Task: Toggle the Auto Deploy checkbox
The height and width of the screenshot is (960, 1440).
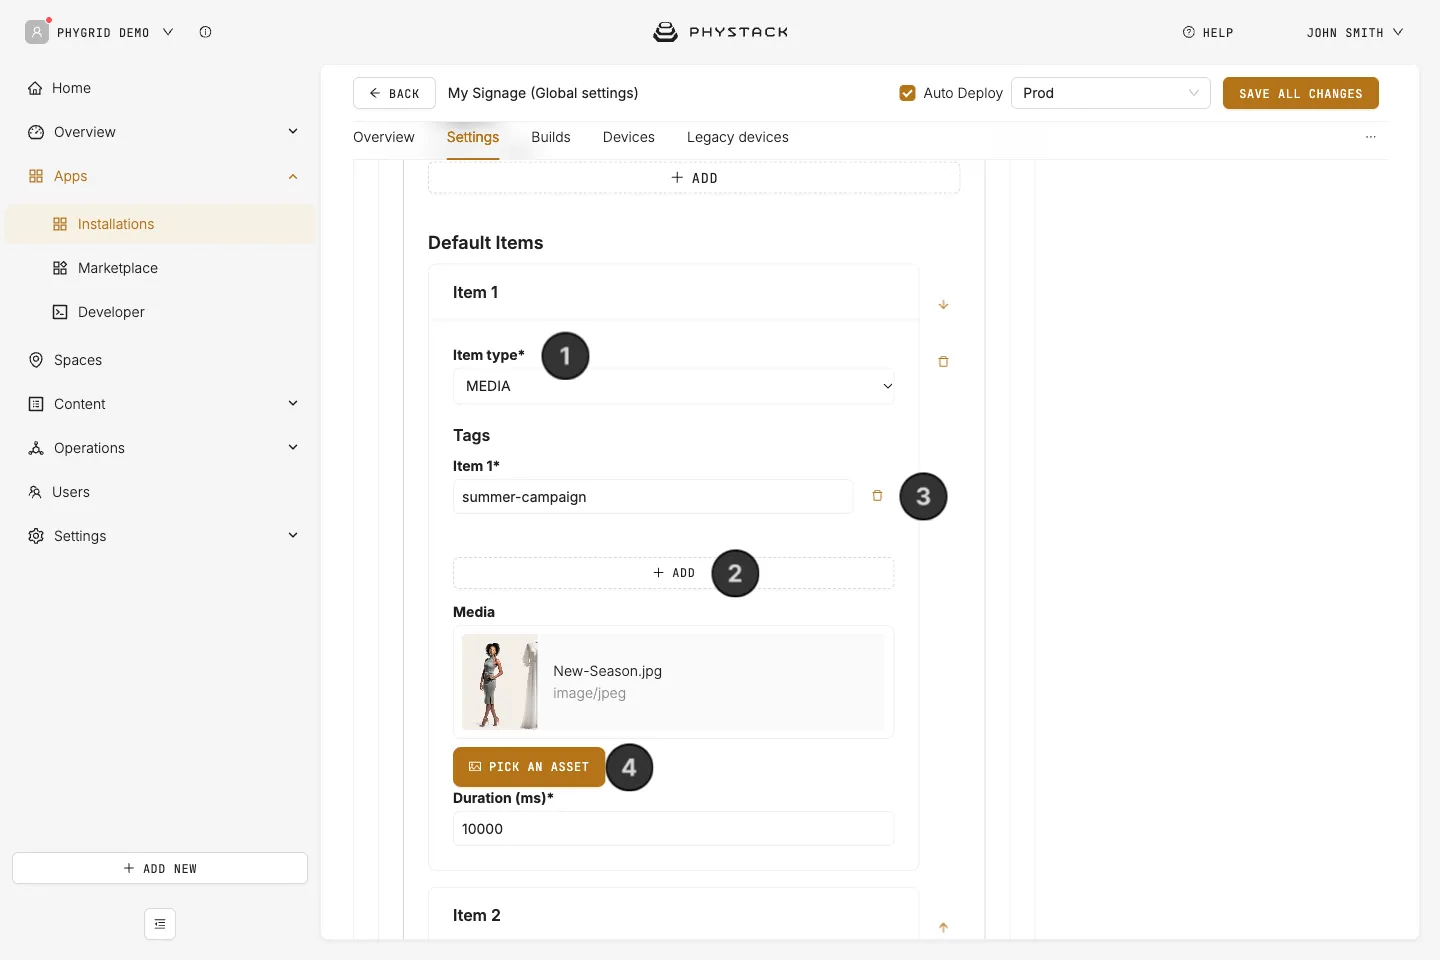Action: 907,93
